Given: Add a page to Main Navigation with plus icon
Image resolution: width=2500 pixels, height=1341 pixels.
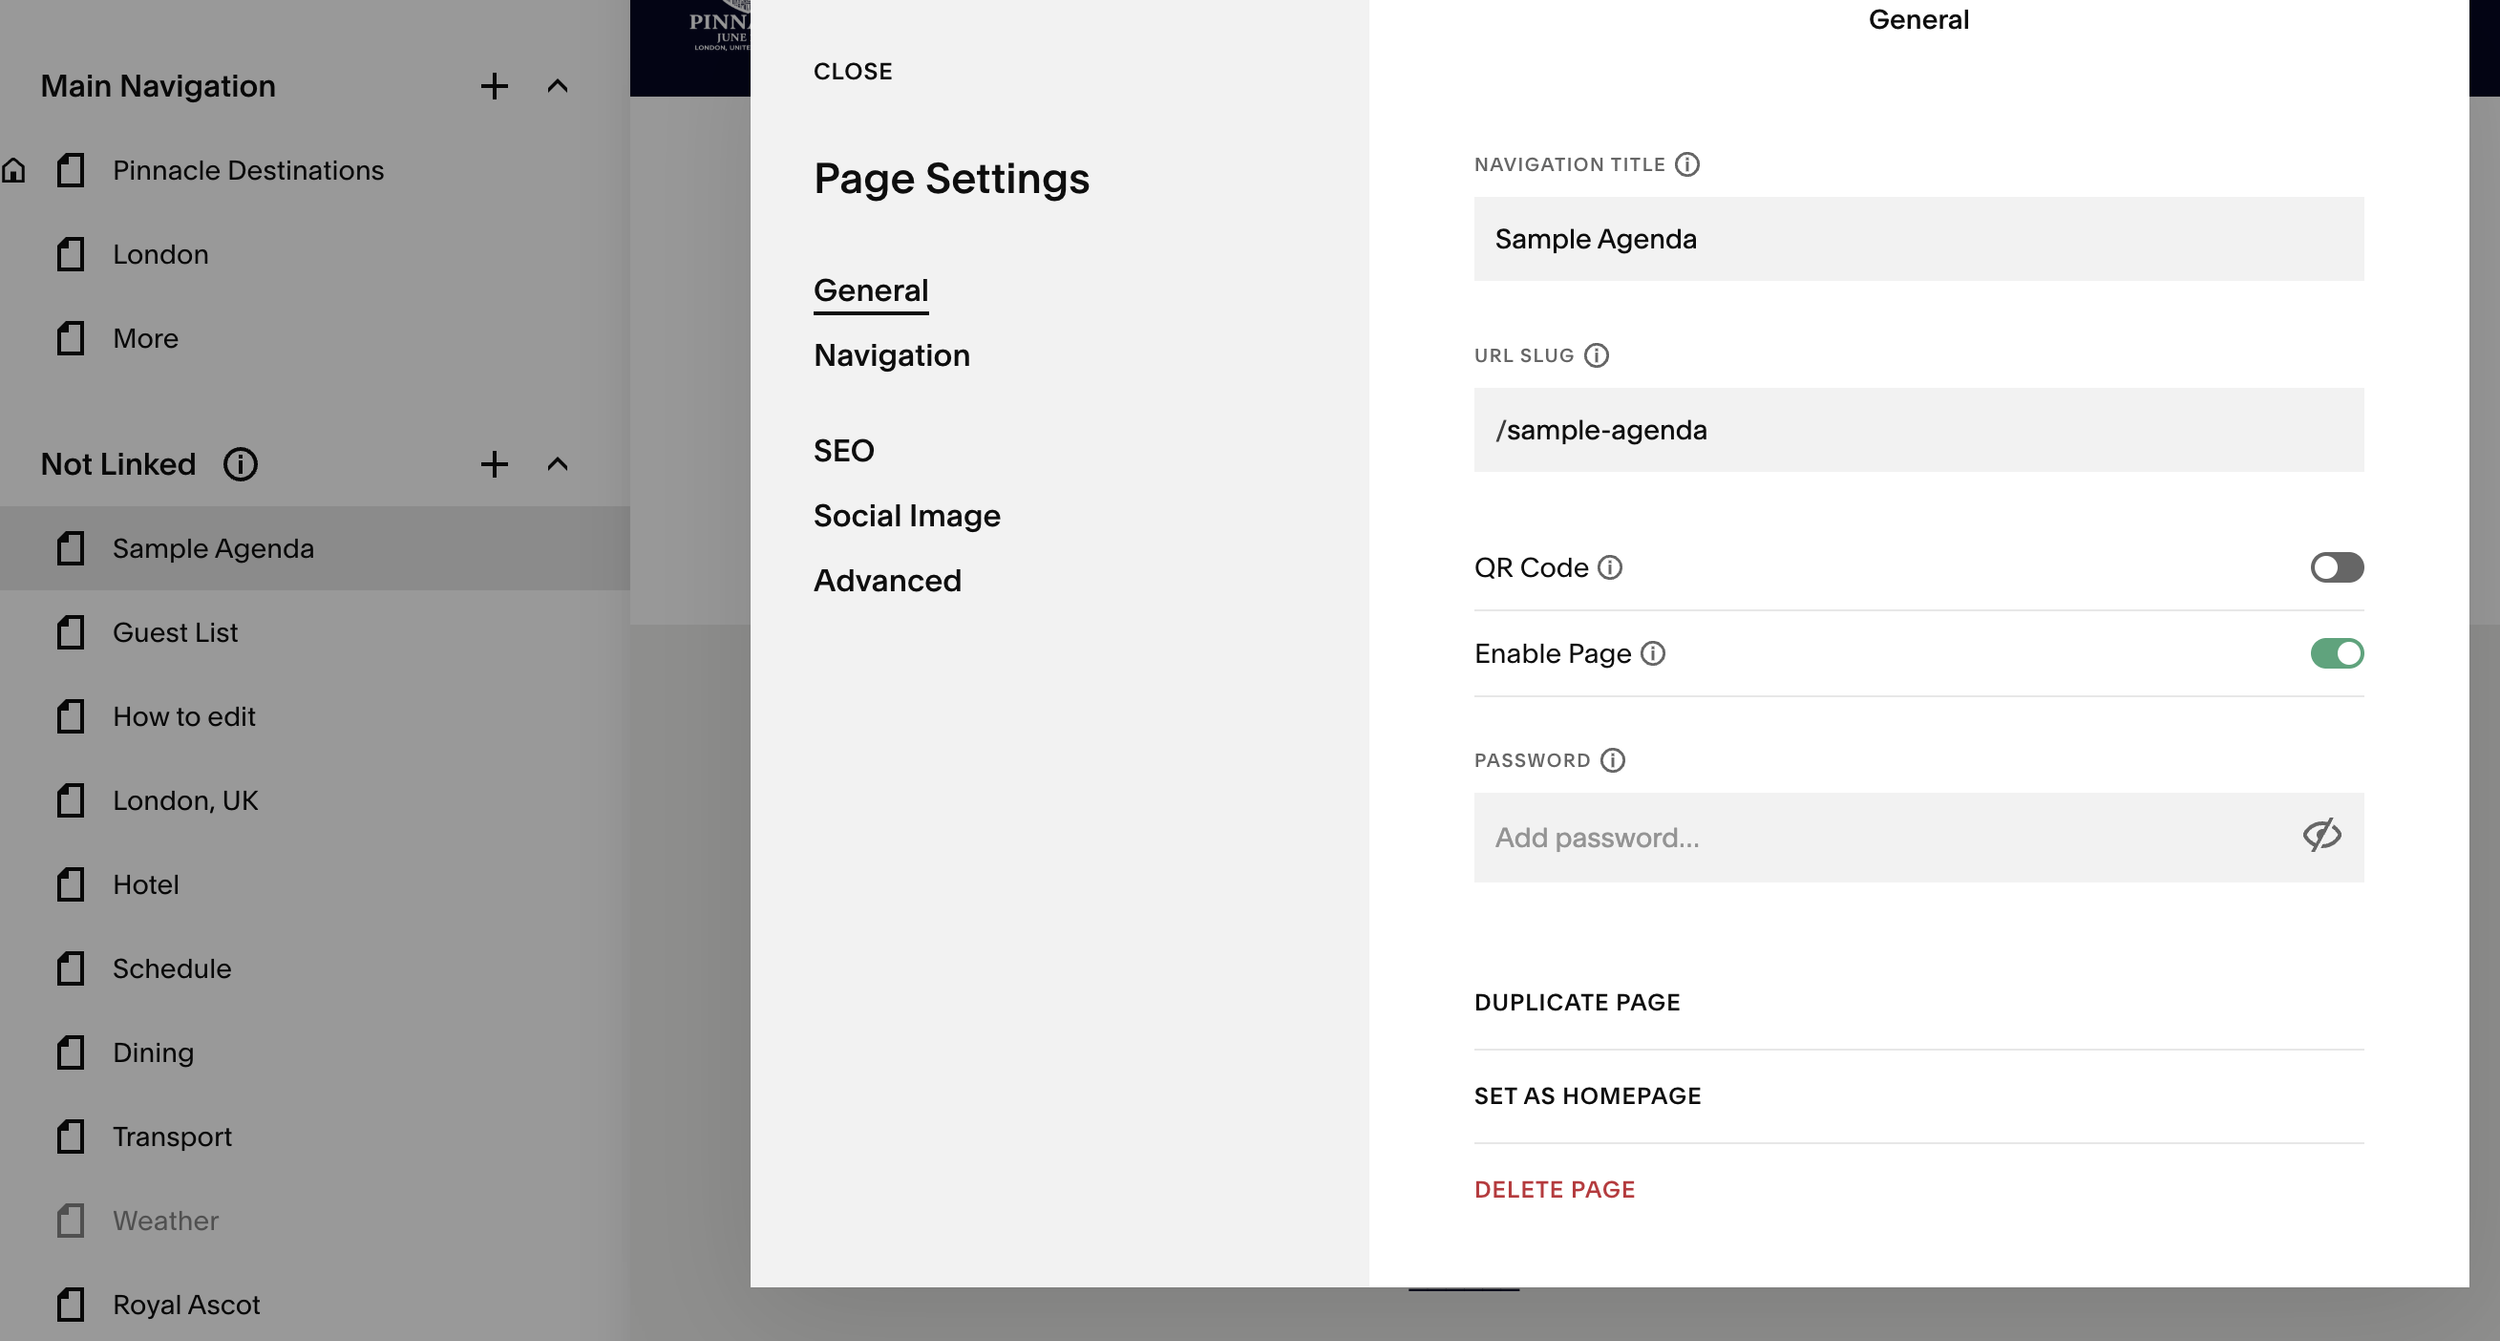Looking at the screenshot, I should (x=494, y=86).
